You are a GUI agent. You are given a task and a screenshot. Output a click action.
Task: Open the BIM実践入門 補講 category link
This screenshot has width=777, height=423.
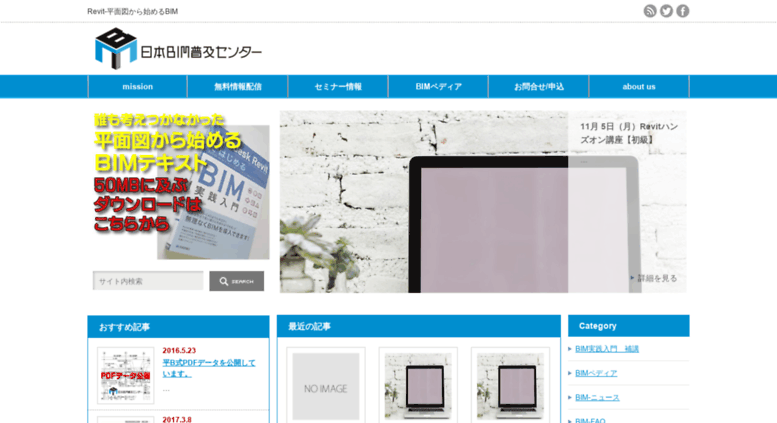tap(607, 349)
